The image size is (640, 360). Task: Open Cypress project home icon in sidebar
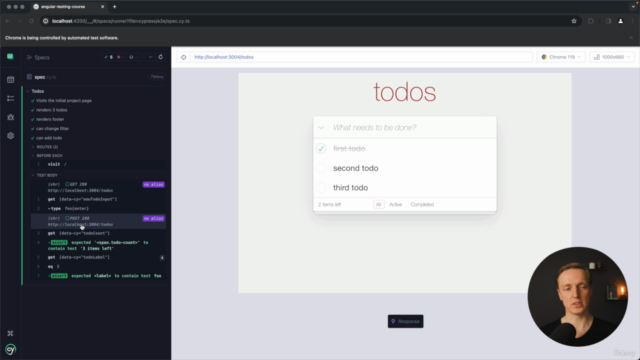tap(10, 57)
